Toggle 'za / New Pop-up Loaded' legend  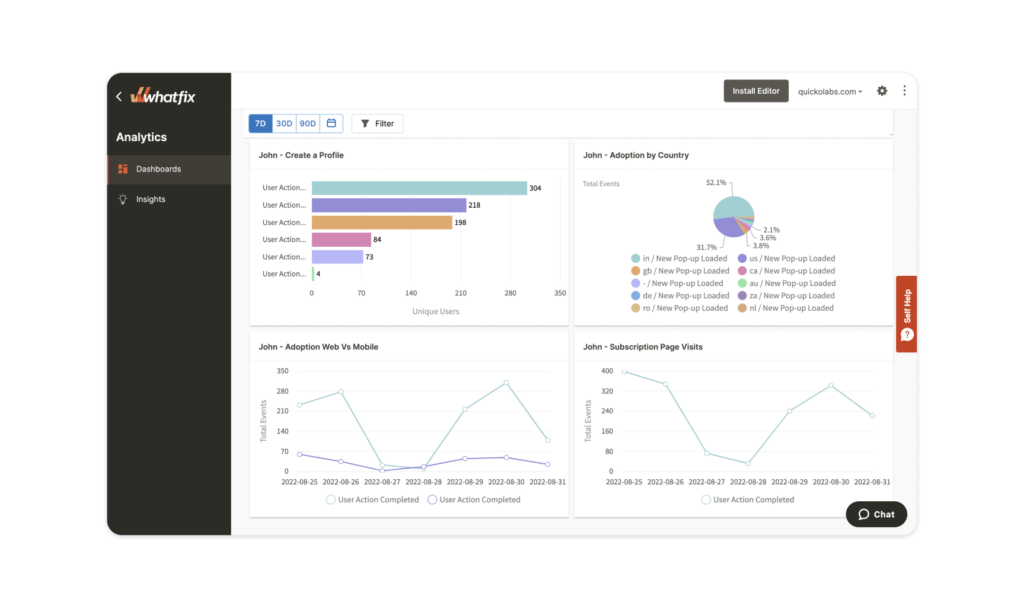tap(786, 296)
